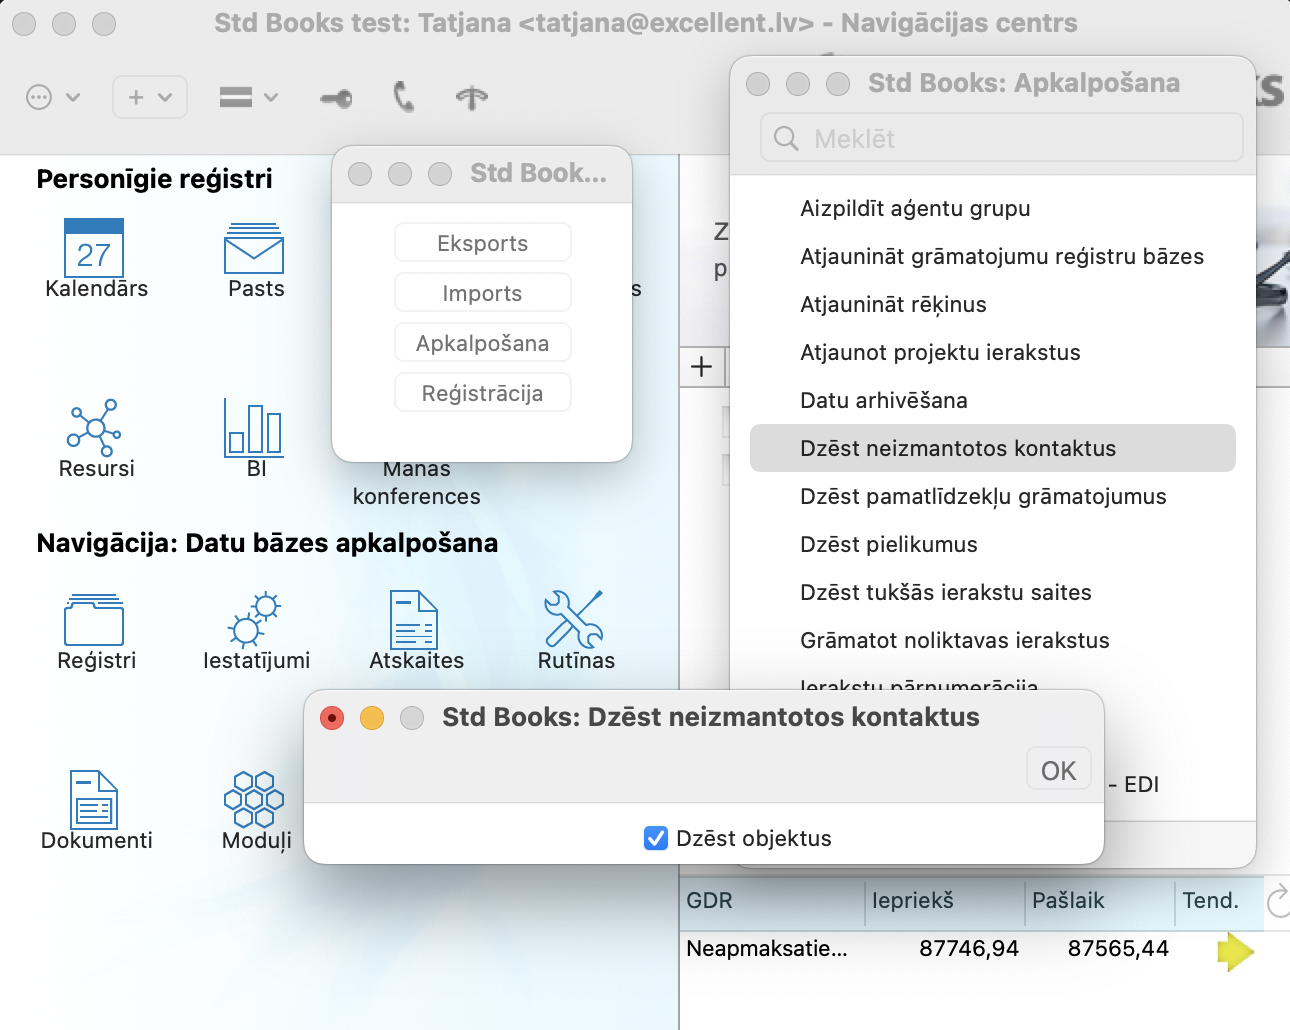Open the Moduļi honeycomb icon
This screenshot has width=1290, height=1030.
click(x=254, y=798)
